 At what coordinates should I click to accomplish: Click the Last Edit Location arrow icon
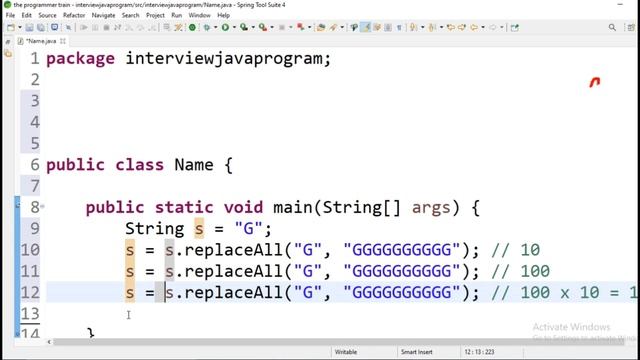[451, 27]
